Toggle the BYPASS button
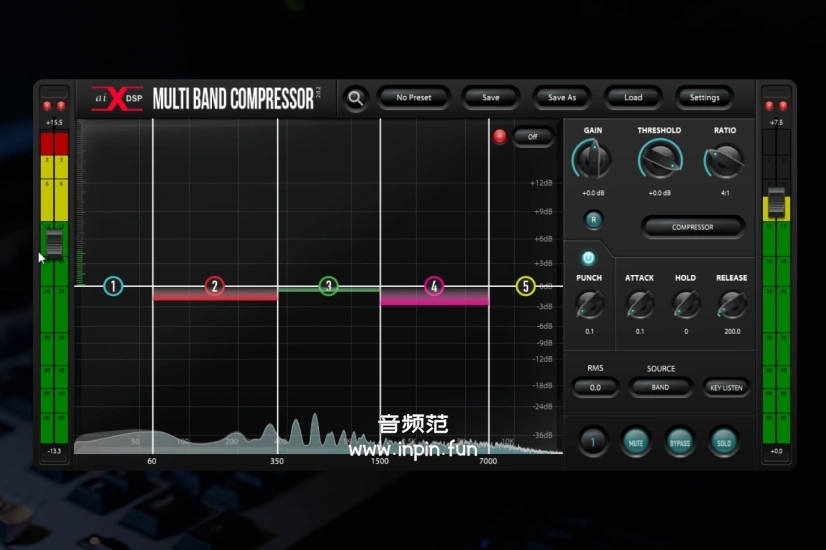This screenshot has height=550, width=826. [680, 443]
